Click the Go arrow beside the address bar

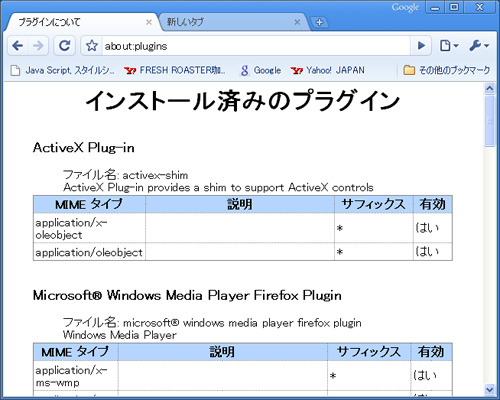(x=421, y=46)
